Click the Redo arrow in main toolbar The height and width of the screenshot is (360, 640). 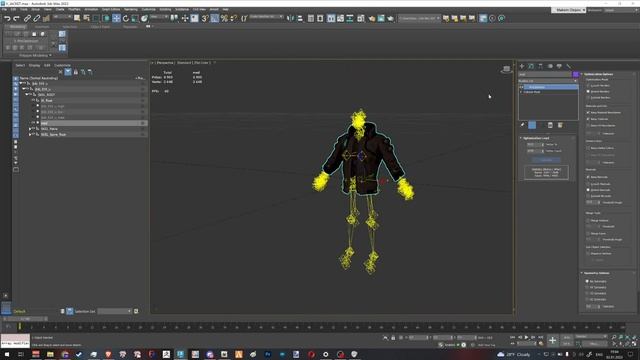click(16, 18)
